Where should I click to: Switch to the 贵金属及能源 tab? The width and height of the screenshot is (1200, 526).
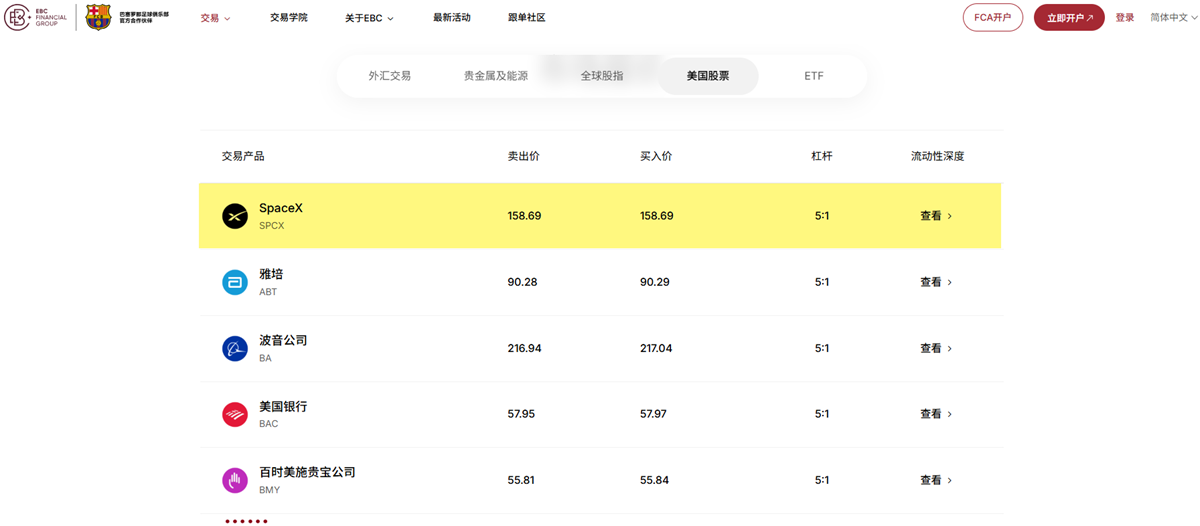pyautogui.click(x=496, y=76)
